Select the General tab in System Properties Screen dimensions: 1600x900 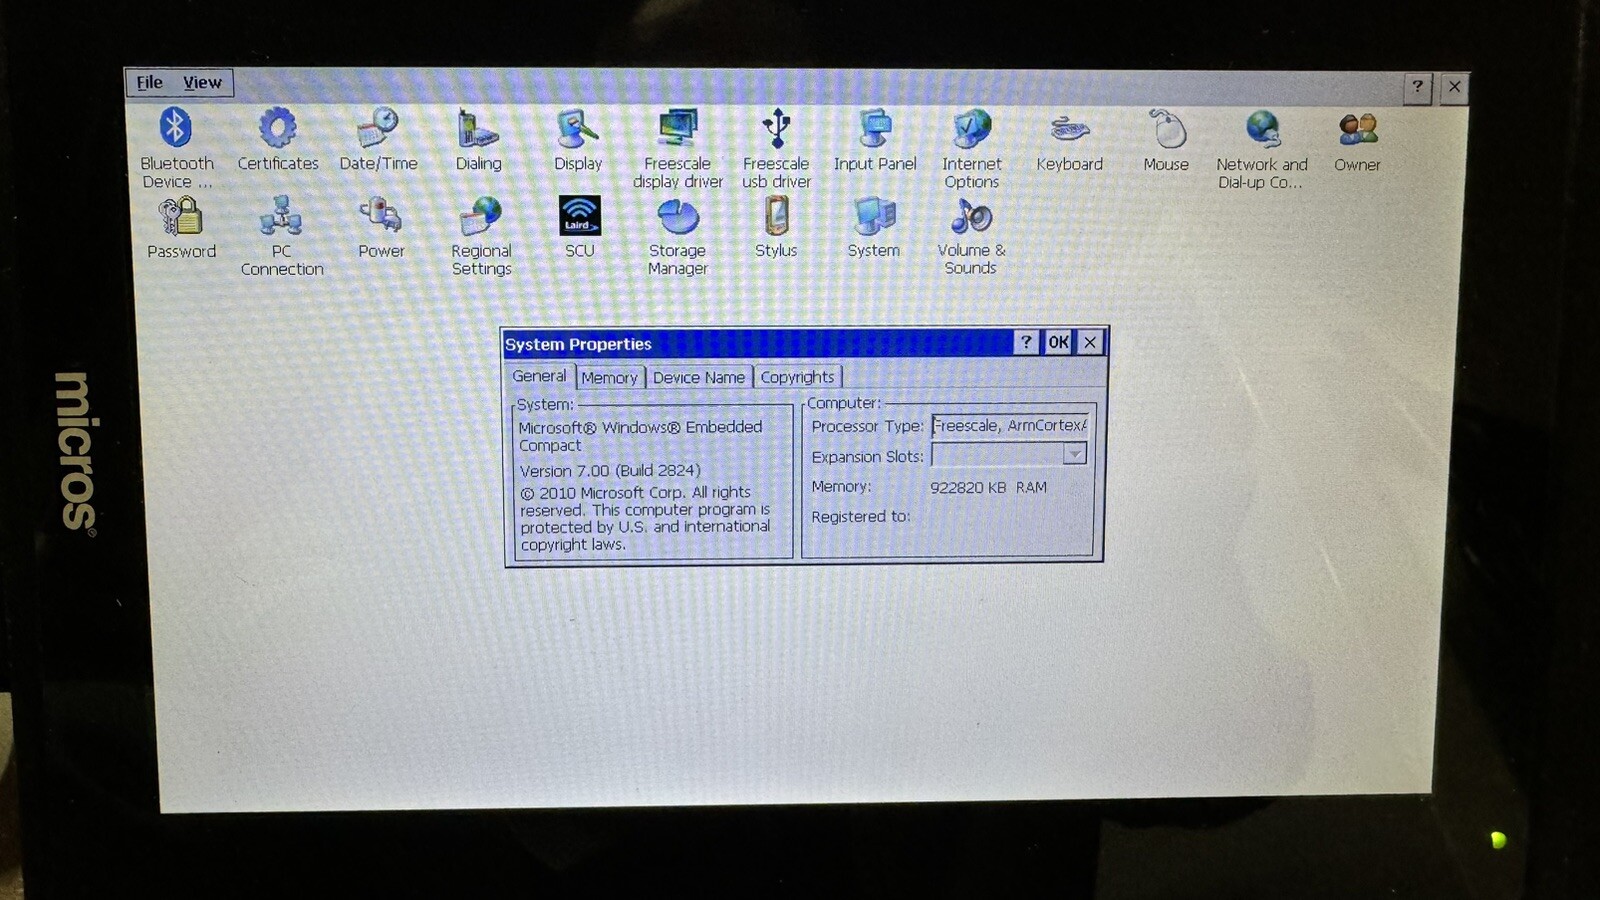click(x=539, y=376)
